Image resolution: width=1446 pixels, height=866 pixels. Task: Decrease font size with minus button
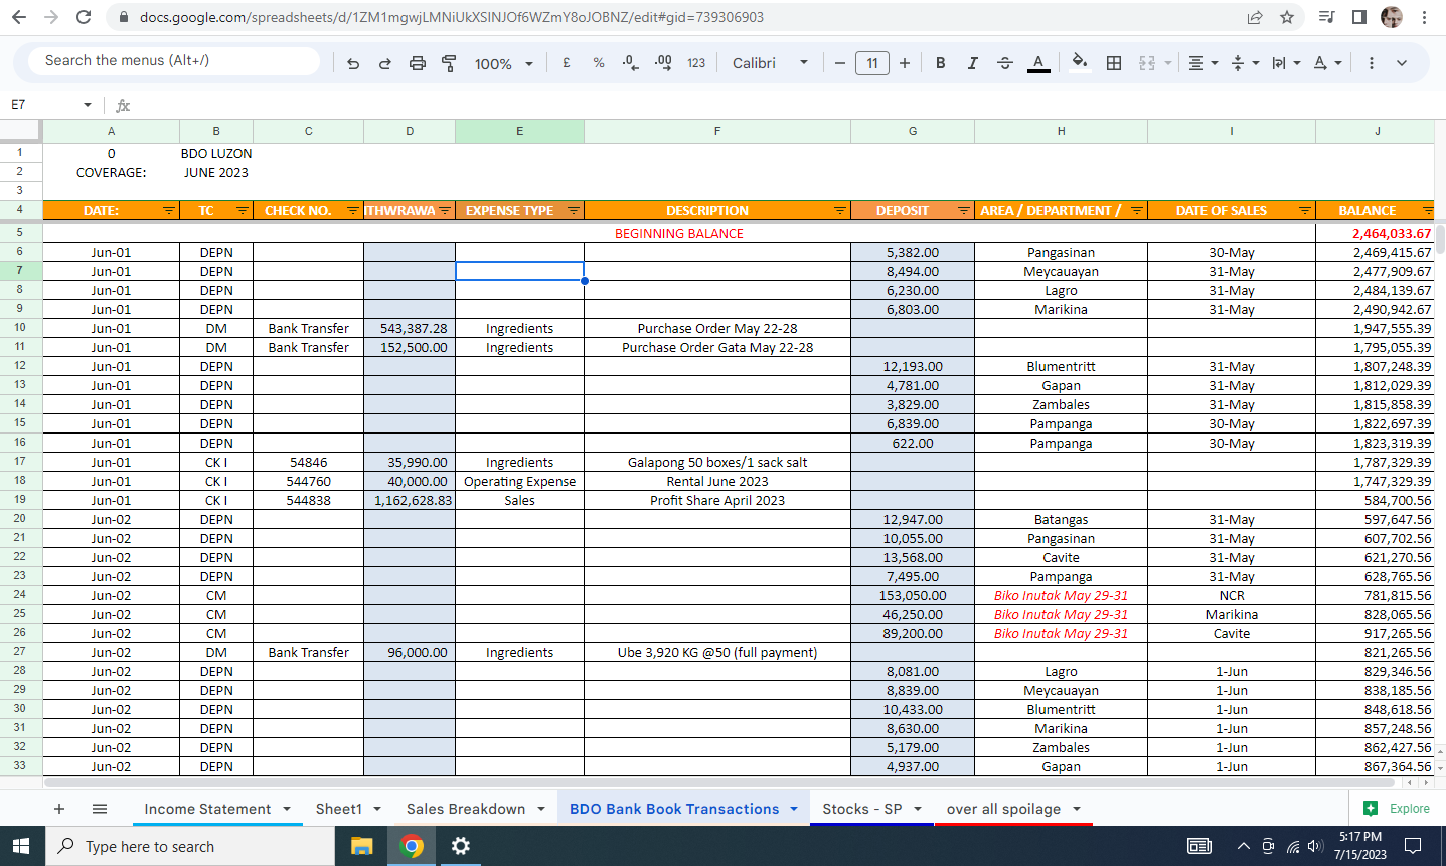(x=840, y=63)
